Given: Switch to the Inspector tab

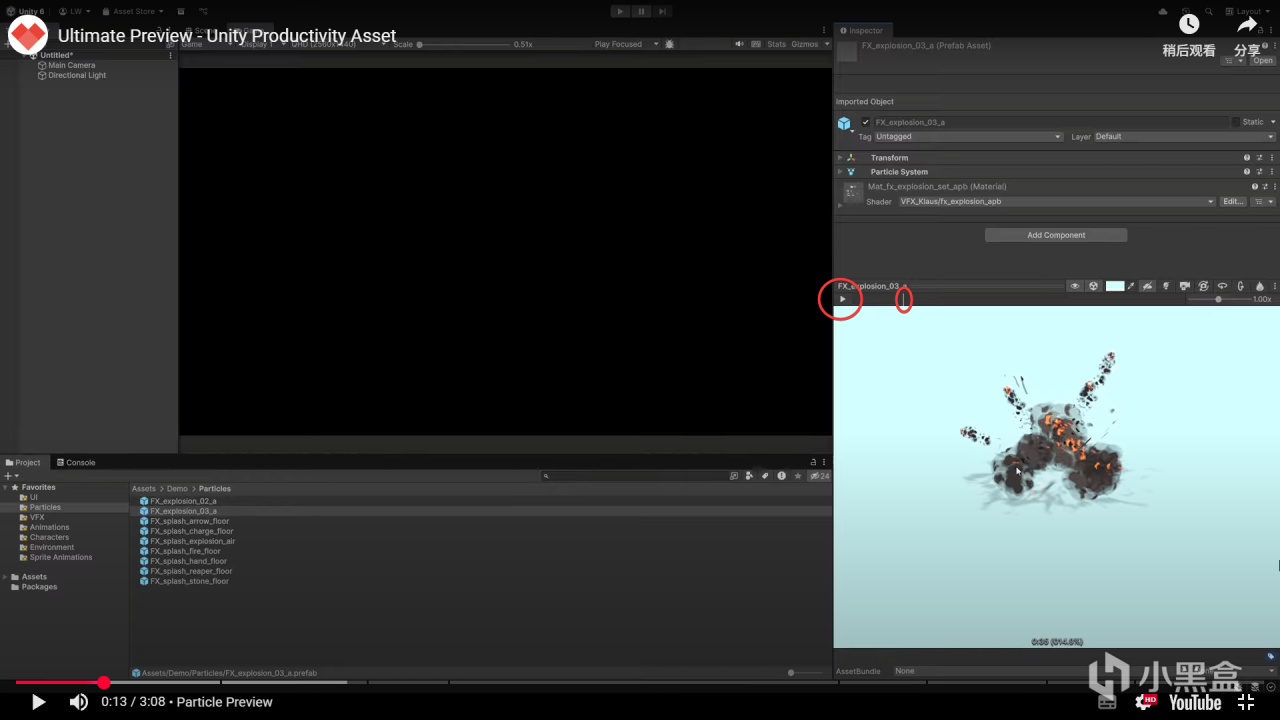Looking at the screenshot, I should [x=862, y=31].
